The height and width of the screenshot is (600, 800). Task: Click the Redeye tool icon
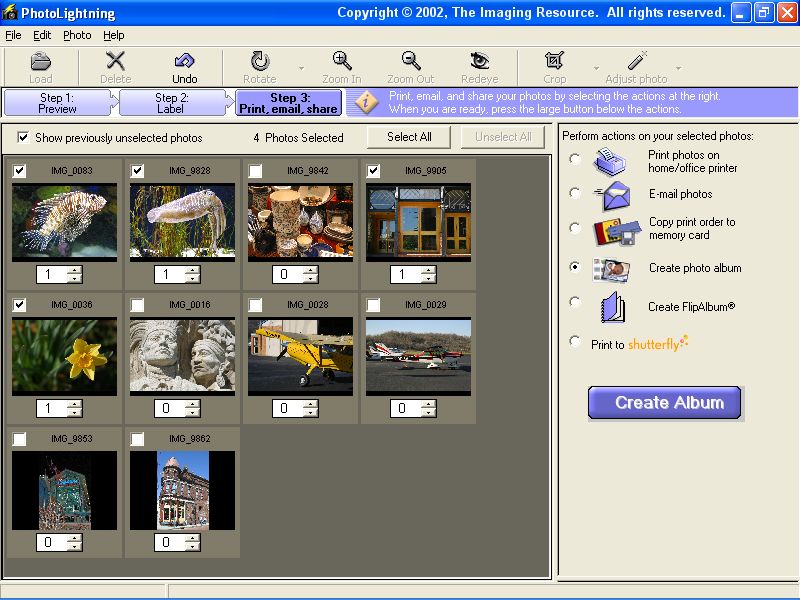click(x=479, y=62)
